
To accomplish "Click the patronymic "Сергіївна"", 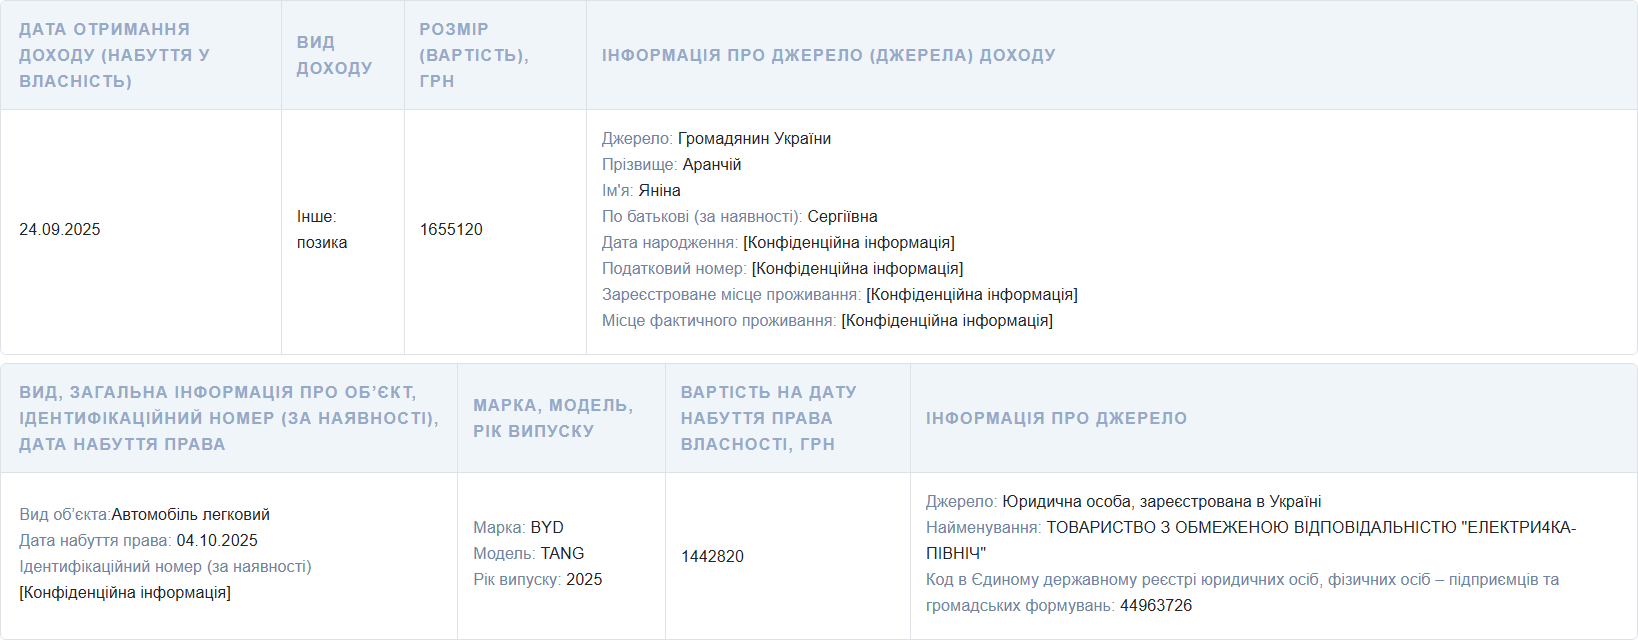I will pyautogui.click(x=842, y=217).
